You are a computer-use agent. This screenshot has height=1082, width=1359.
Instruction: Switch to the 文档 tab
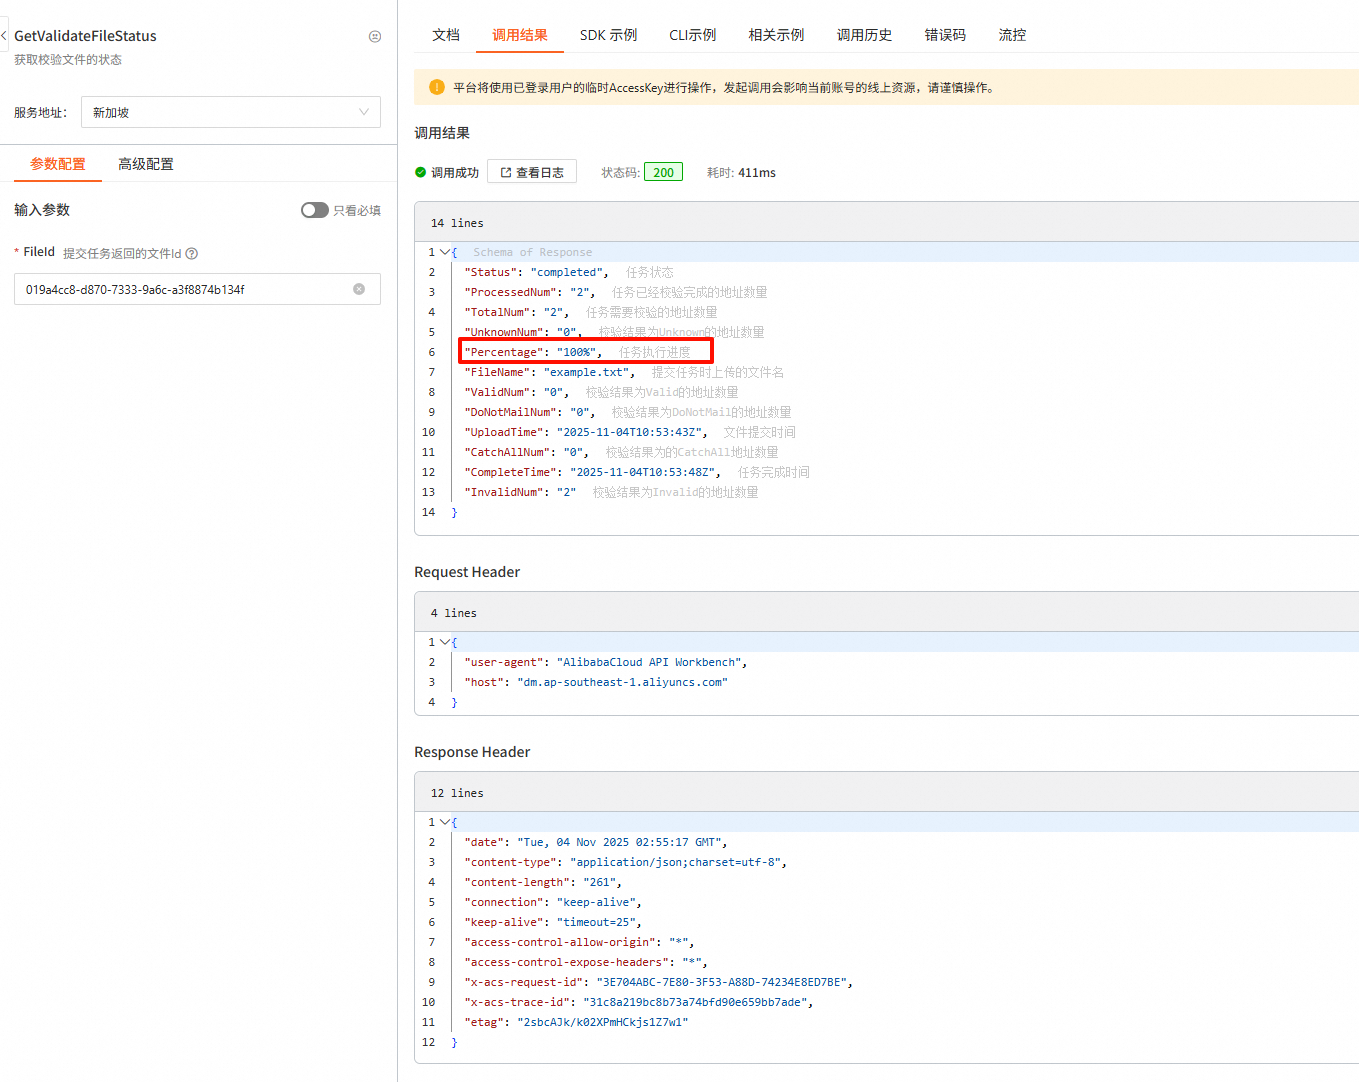[446, 35]
